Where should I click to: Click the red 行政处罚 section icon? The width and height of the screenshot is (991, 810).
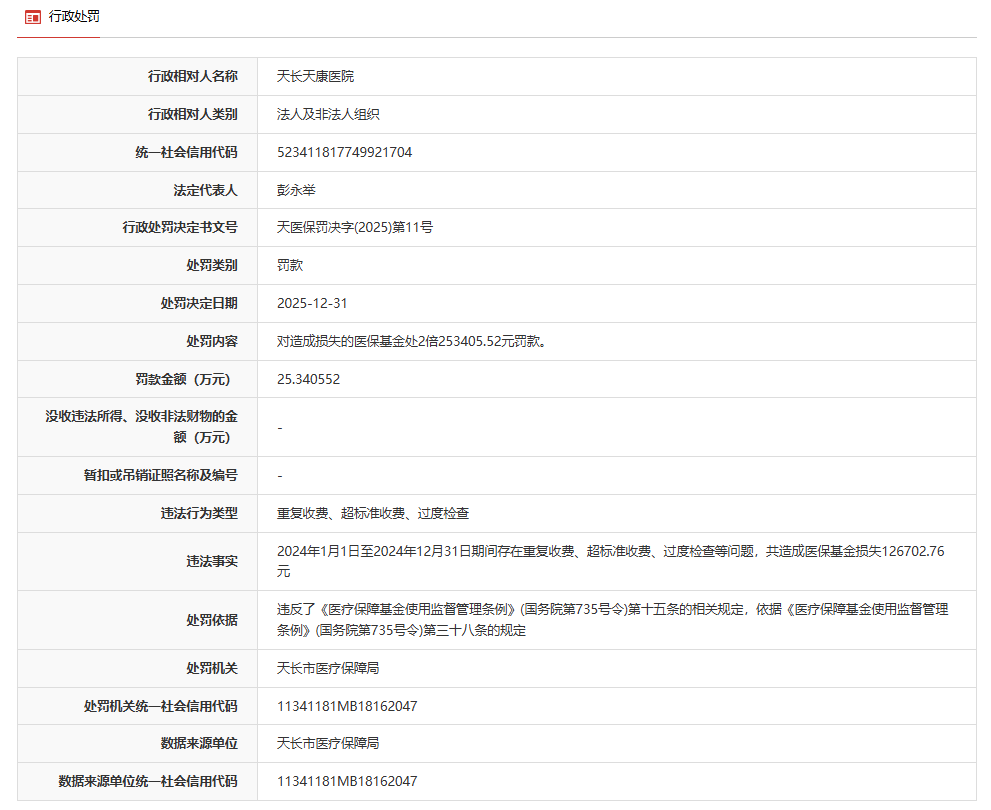click(33, 17)
